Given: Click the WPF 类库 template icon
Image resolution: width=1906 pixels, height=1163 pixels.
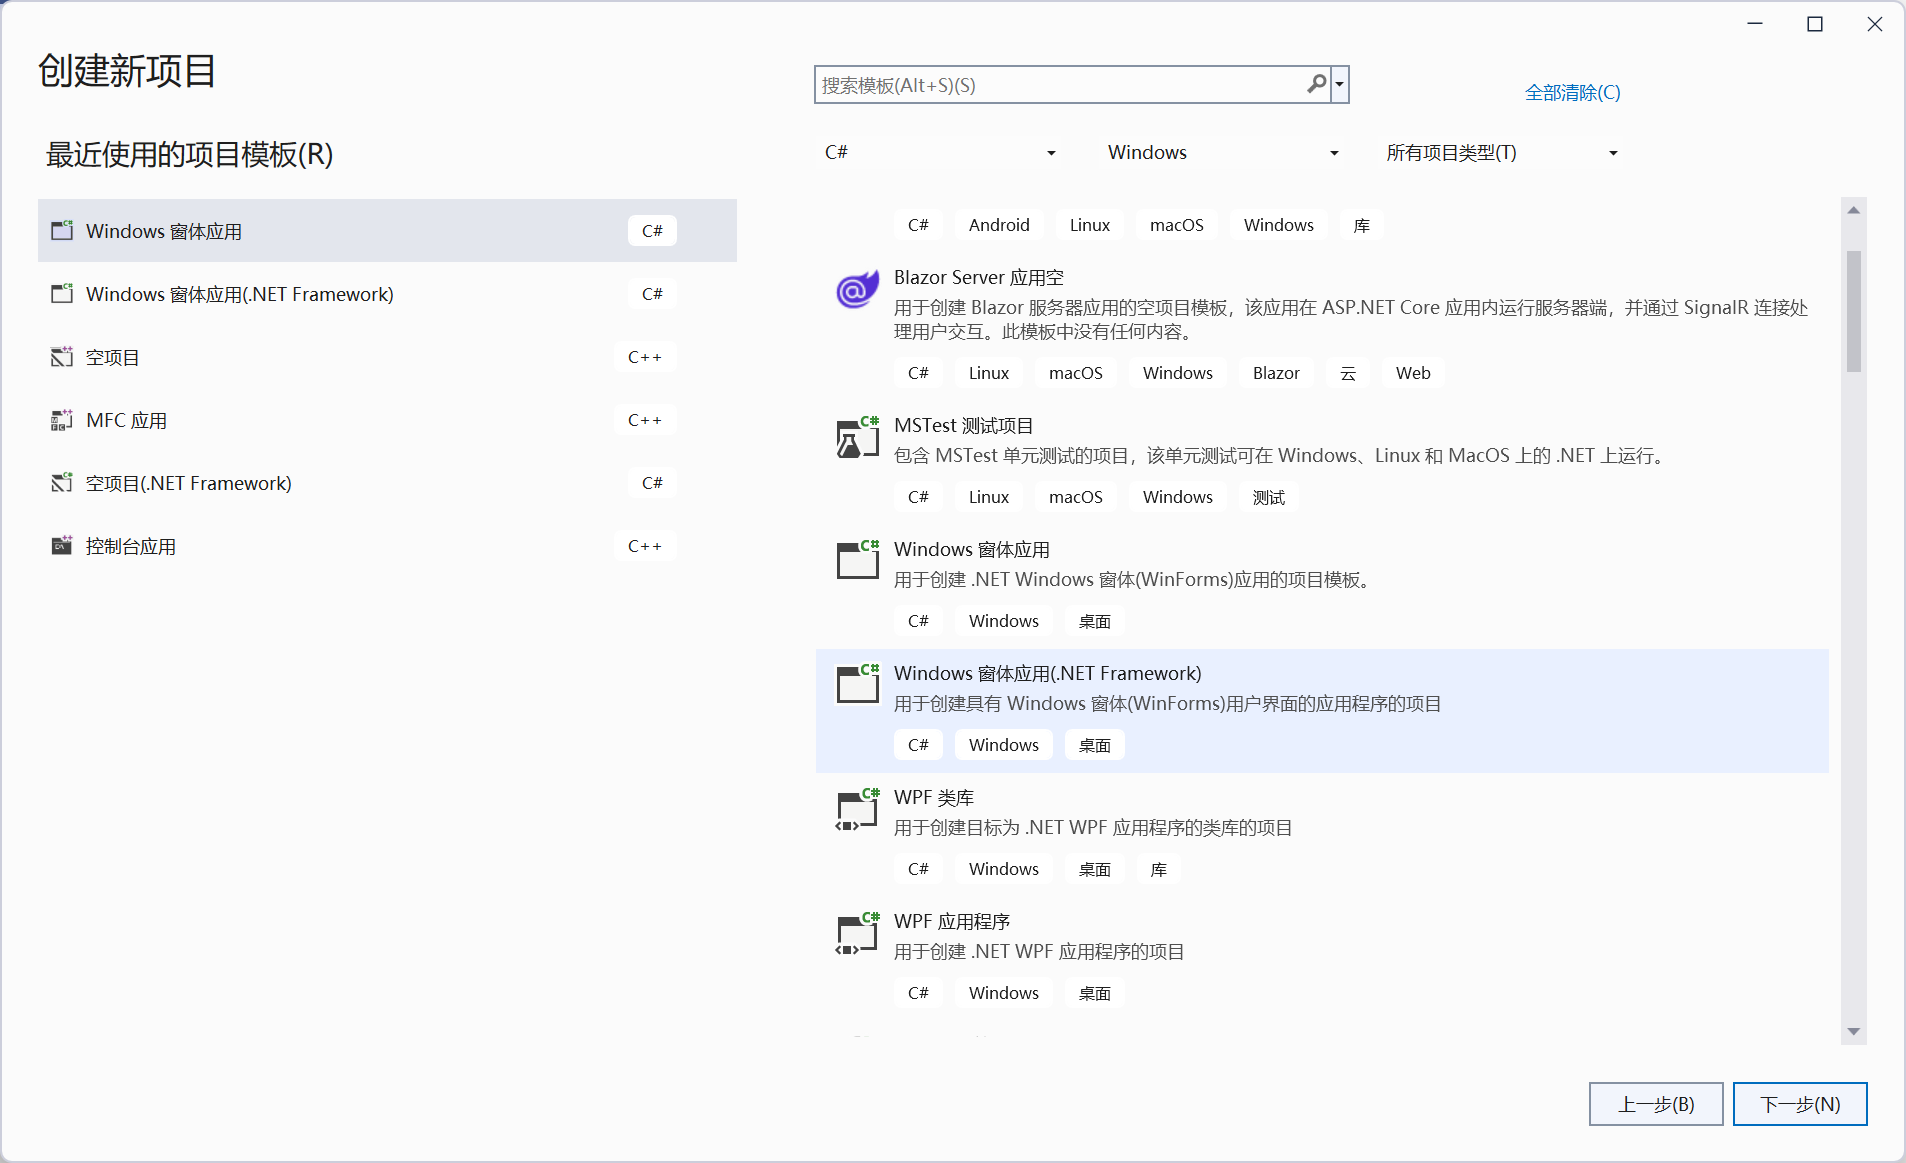Looking at the screenshot, I should point(857,810).
